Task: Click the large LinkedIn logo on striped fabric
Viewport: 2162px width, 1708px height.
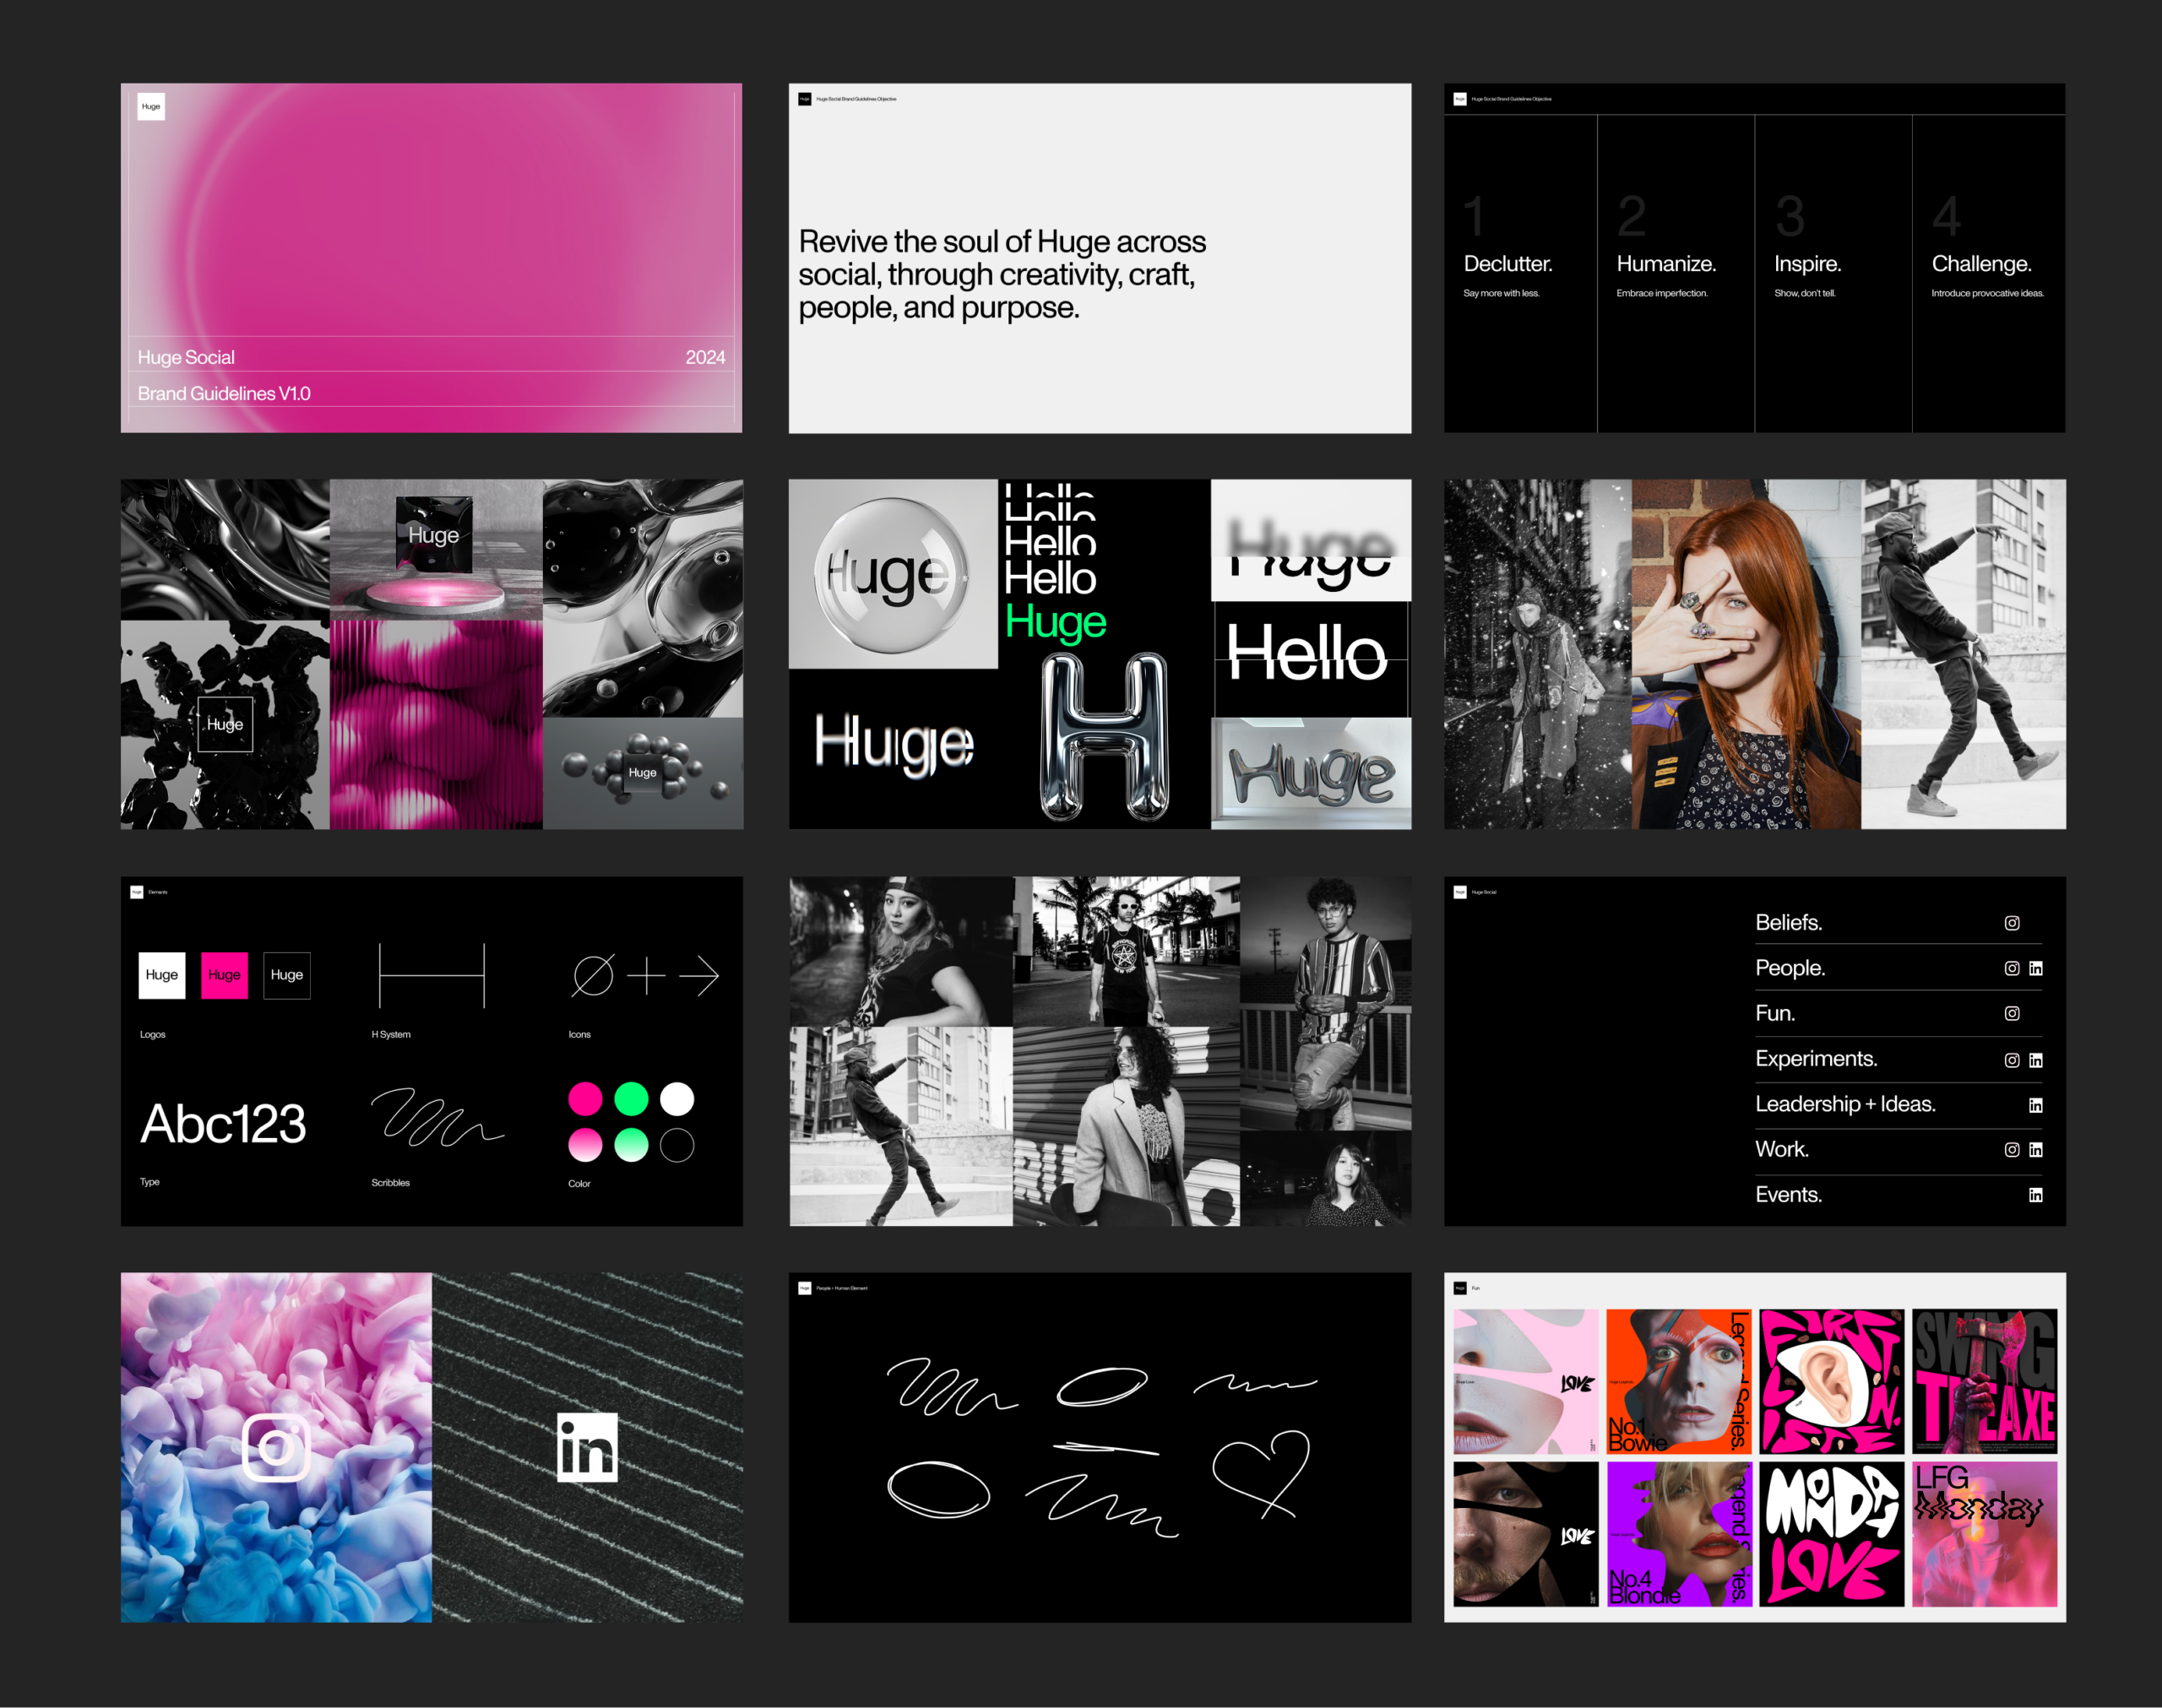Action: point(587,1447)
